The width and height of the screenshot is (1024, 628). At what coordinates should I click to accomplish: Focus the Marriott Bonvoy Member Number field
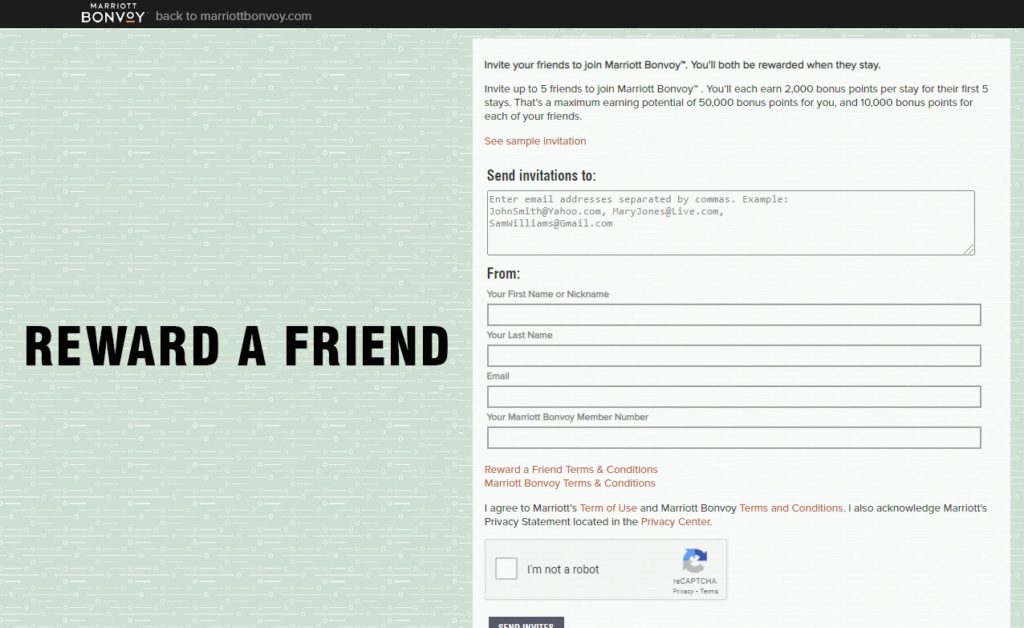(733, 438)
